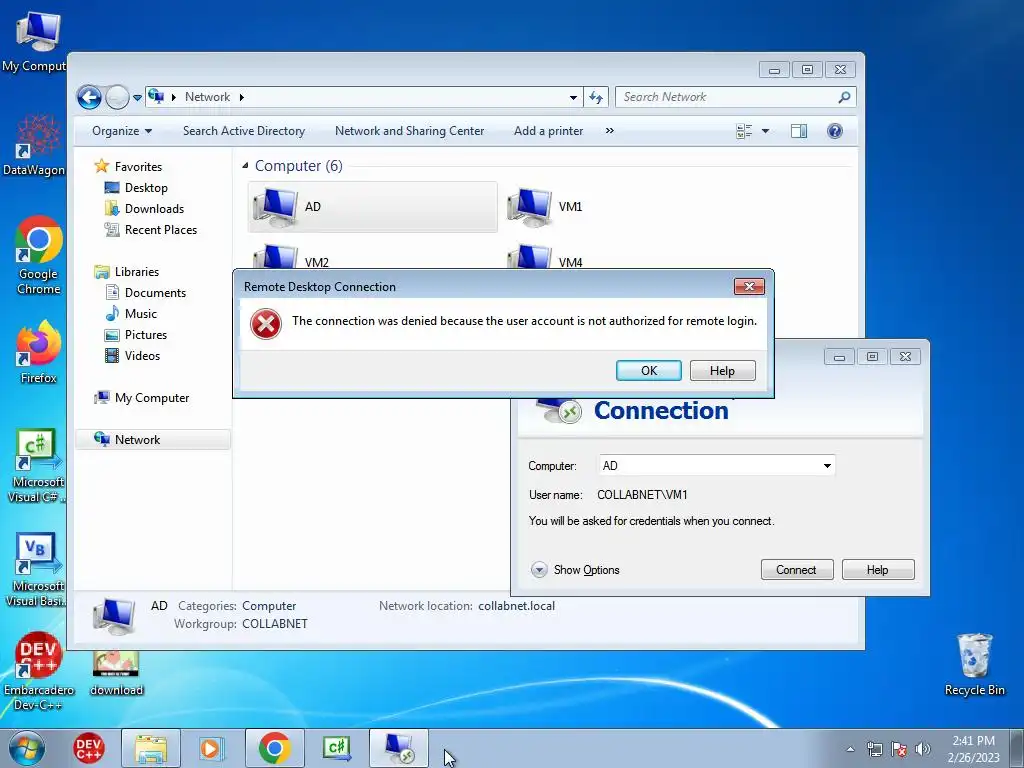This screenshot has width=1024, height=768.
Task: Click Add a printer in toolbar
Action: point(548,131)
